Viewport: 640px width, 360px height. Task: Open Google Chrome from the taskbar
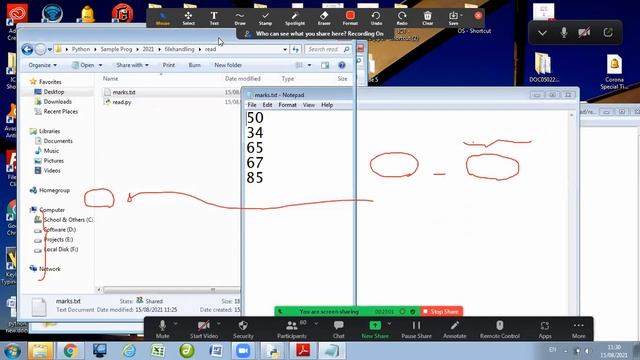click(x=70, y=351)
